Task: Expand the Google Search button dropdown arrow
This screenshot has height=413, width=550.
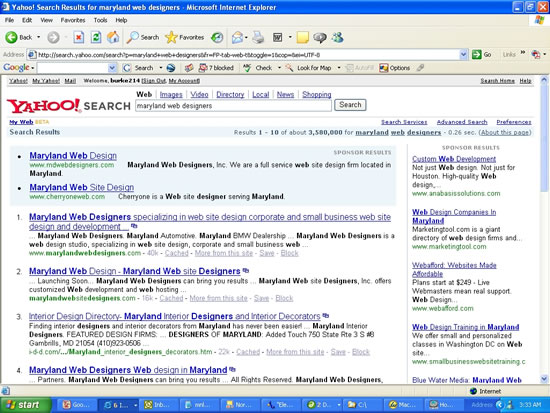Action: point(161,68)
